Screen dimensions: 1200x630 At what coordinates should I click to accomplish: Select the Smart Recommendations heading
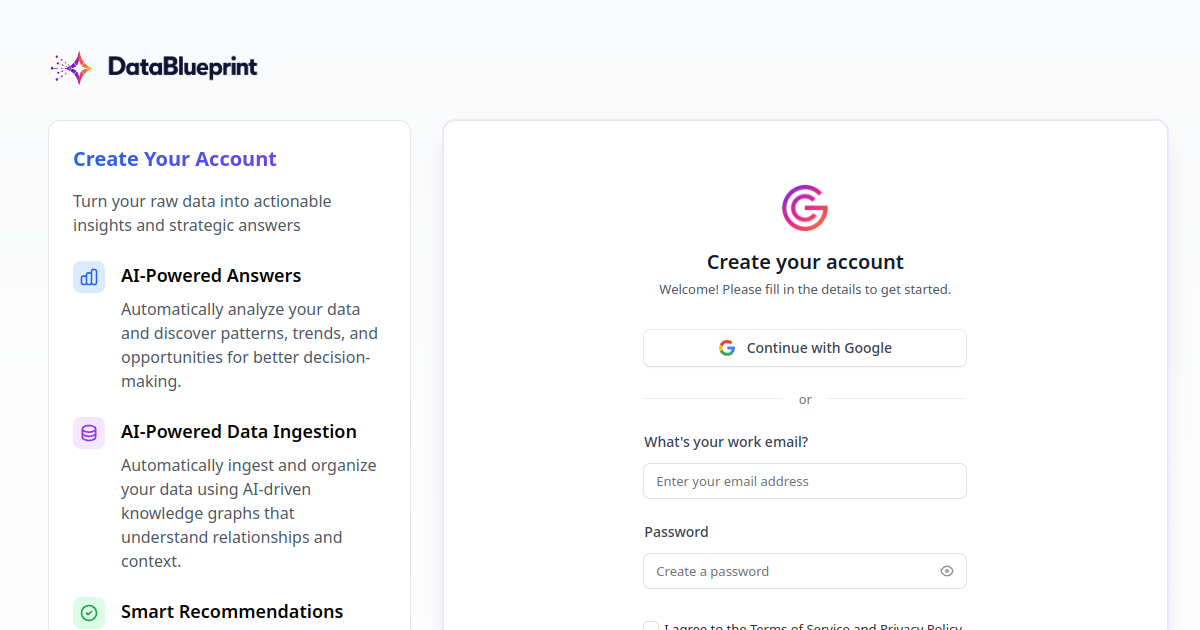pyautogui.click(x=232, y=612)
